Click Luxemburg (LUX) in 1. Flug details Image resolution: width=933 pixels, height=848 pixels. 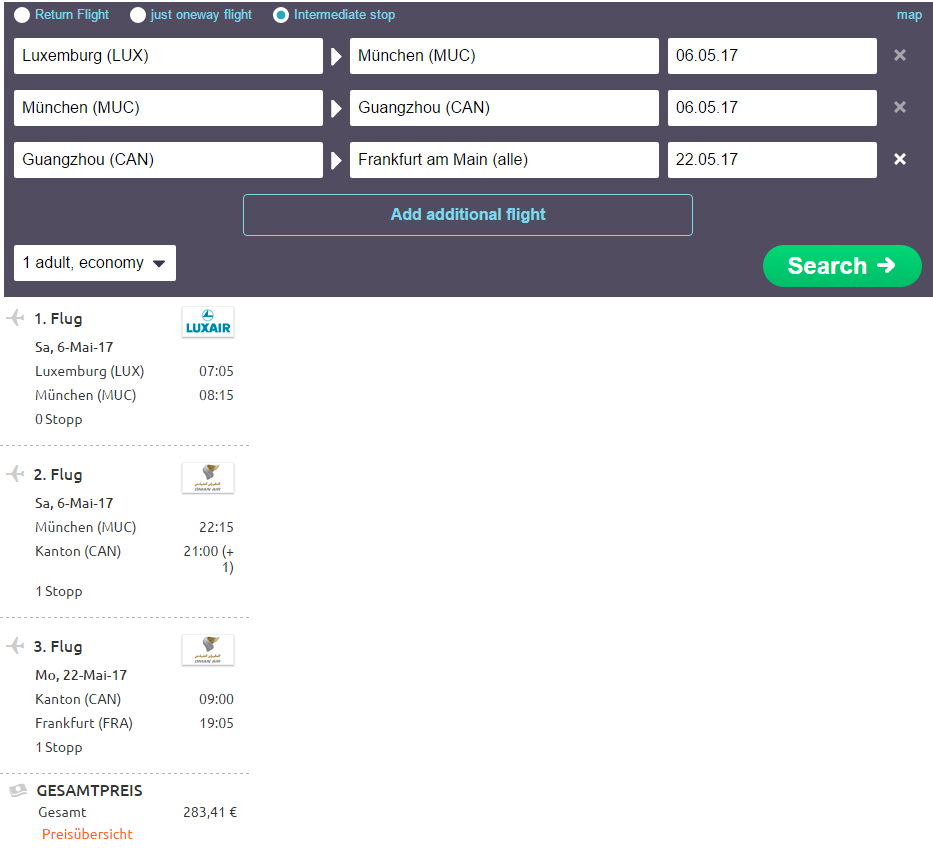click(89, 371)
